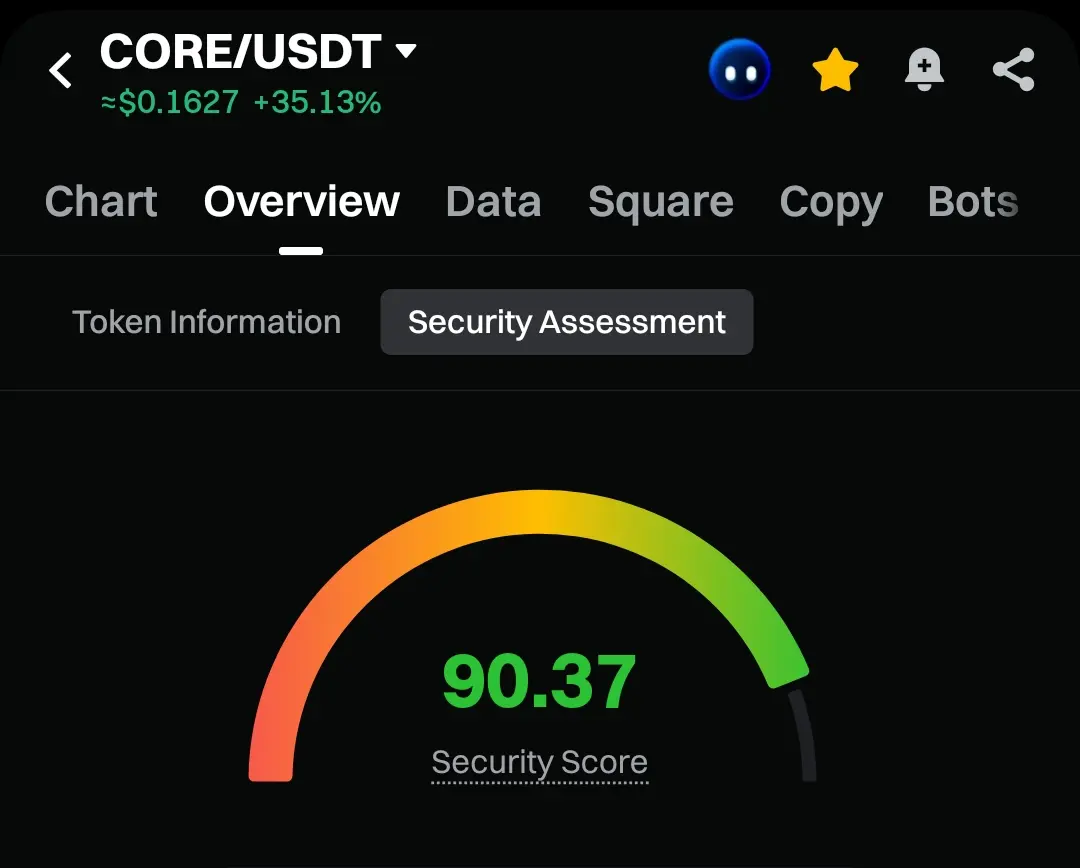Go back with the left arrow icon
Image resolution: width=1080 pixels, height=868 pixels.
point(61,70)
